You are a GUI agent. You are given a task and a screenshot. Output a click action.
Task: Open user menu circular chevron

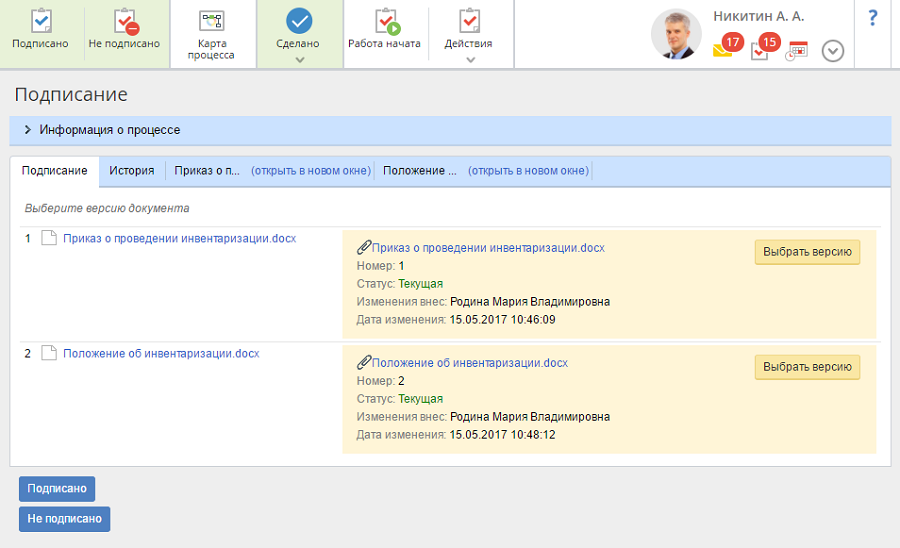click(x=833, y=51)
